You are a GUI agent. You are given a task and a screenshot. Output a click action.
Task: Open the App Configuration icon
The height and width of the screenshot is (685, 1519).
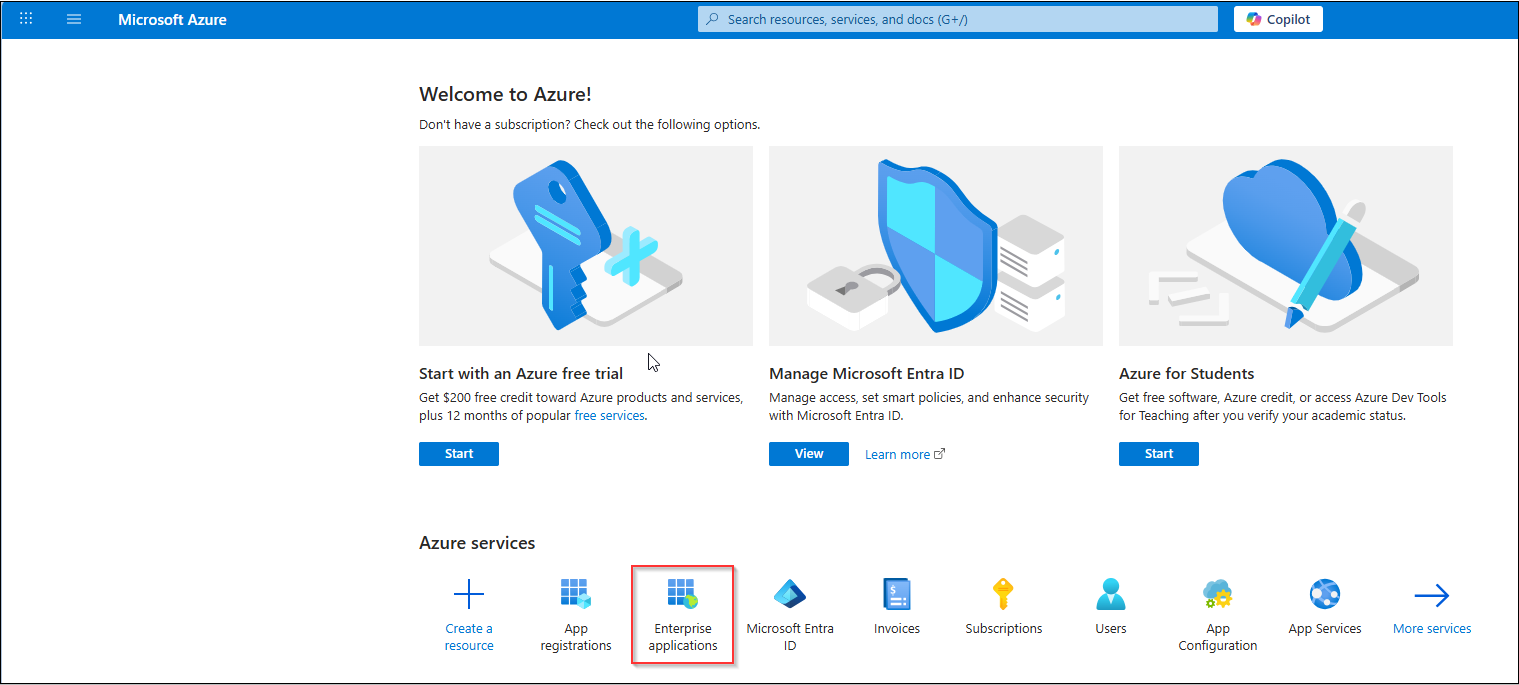point(1218,595)
